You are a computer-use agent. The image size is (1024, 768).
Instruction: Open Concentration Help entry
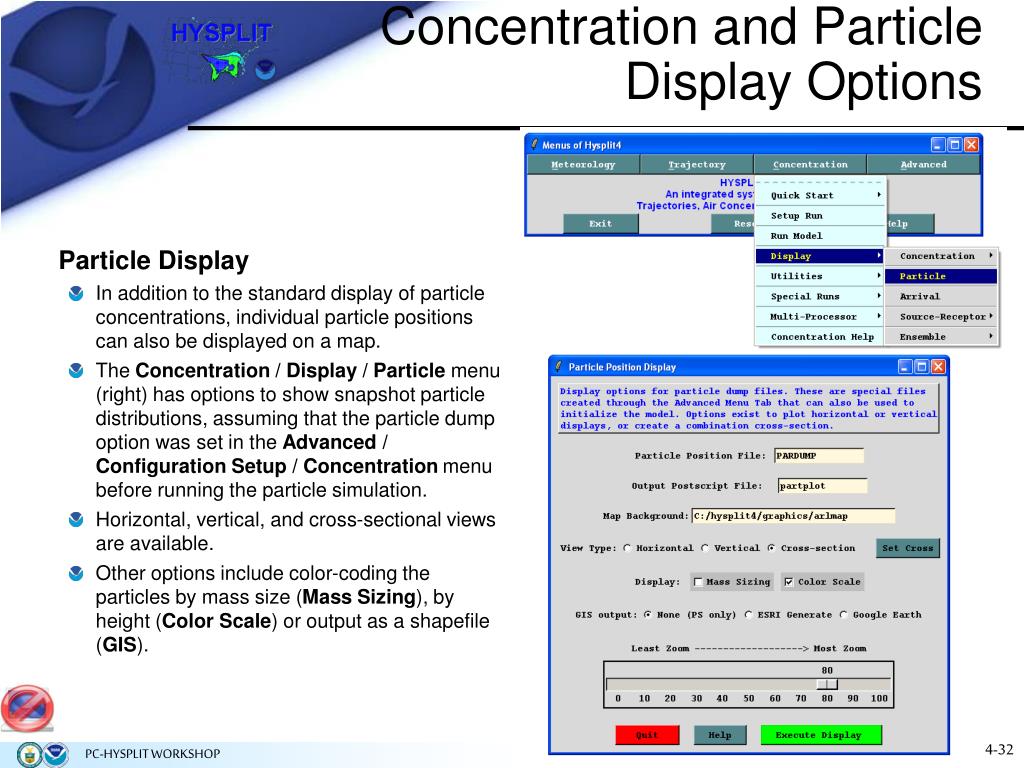click(x=820, y=337)
